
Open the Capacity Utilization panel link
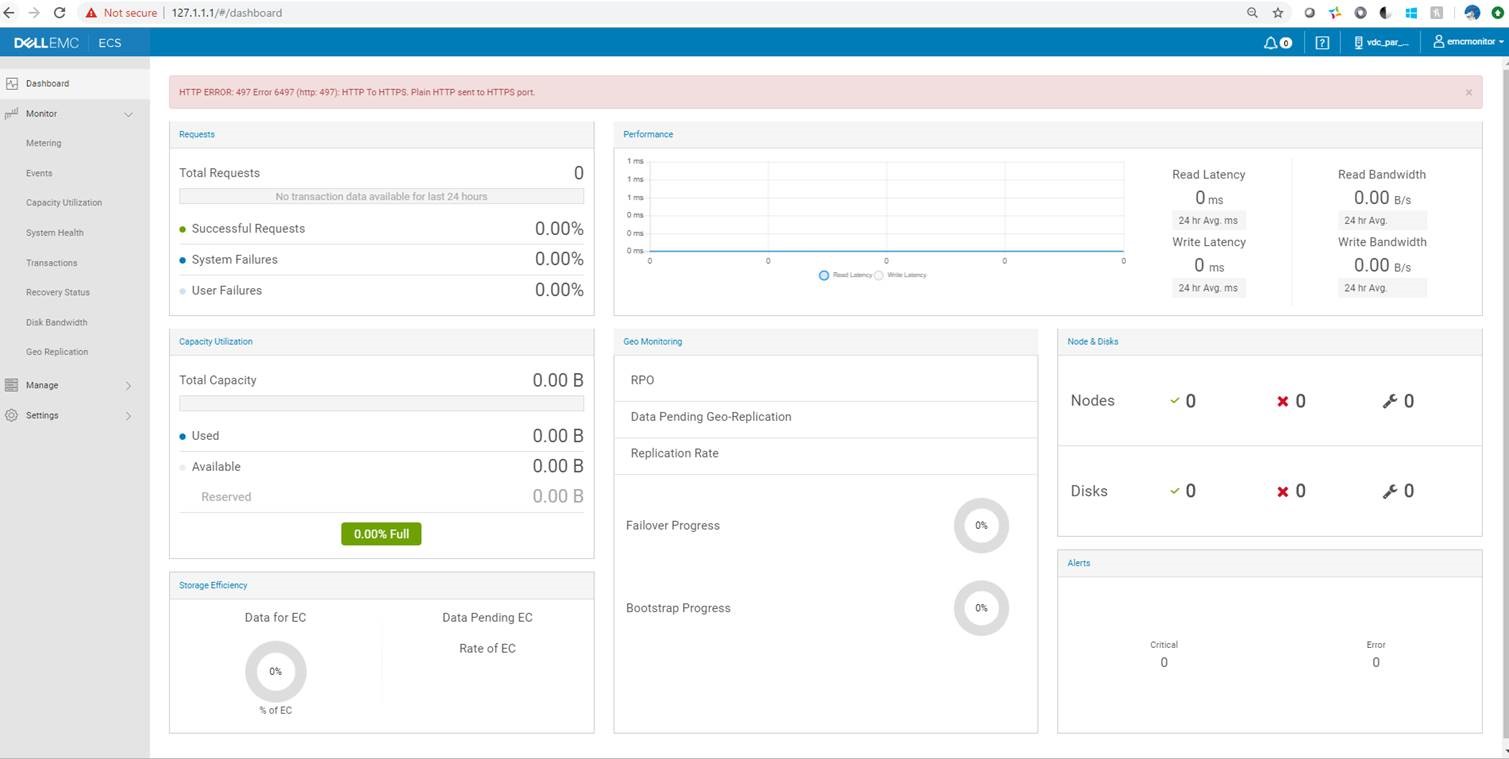[216, 341]
